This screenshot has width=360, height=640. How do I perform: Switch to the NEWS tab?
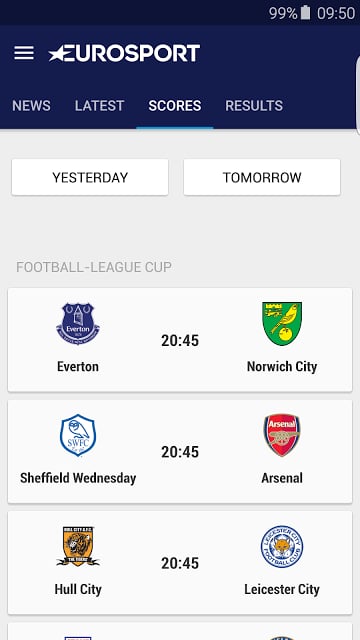click(x=31, y=106)
